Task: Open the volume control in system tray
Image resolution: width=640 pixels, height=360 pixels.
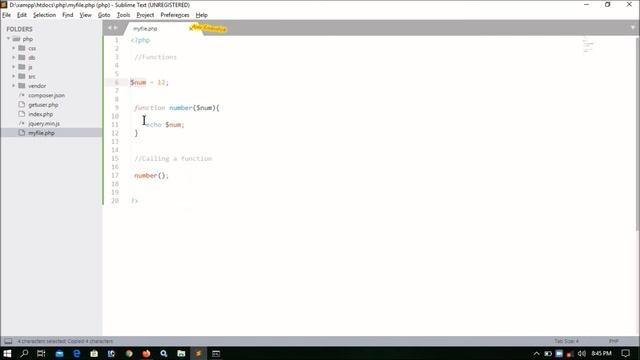Action: coord(581,353)
